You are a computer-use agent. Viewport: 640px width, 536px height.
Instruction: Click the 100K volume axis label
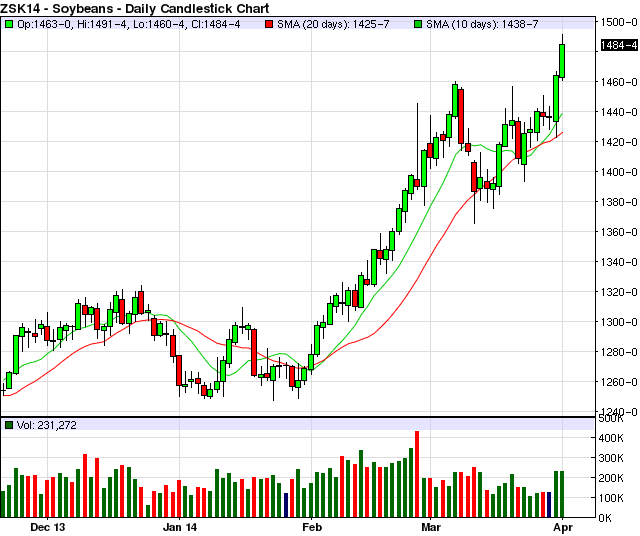point(611,498)
